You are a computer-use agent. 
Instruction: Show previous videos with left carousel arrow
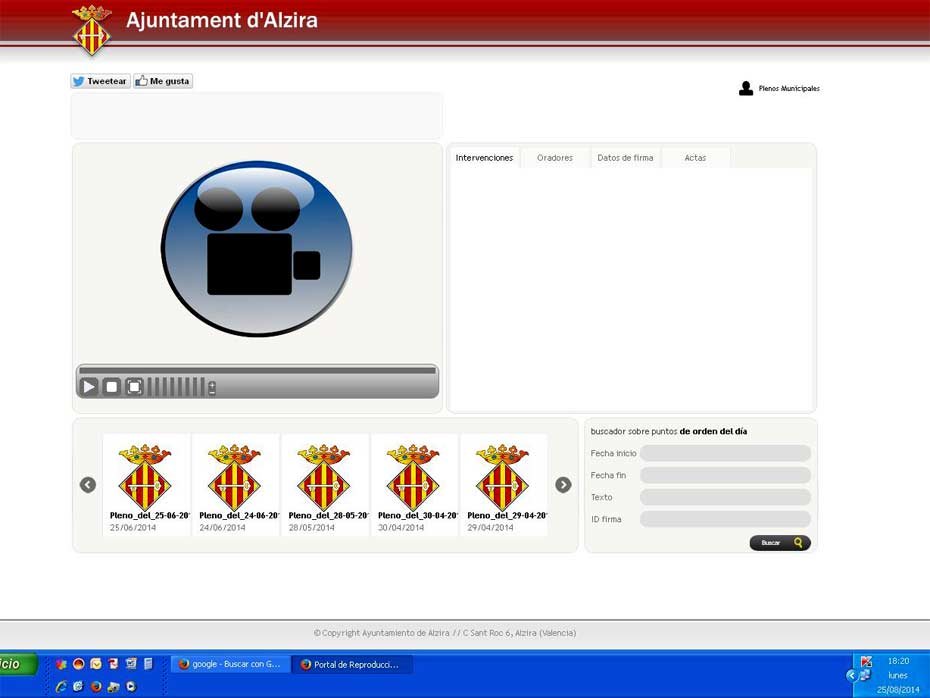point(88,485)
